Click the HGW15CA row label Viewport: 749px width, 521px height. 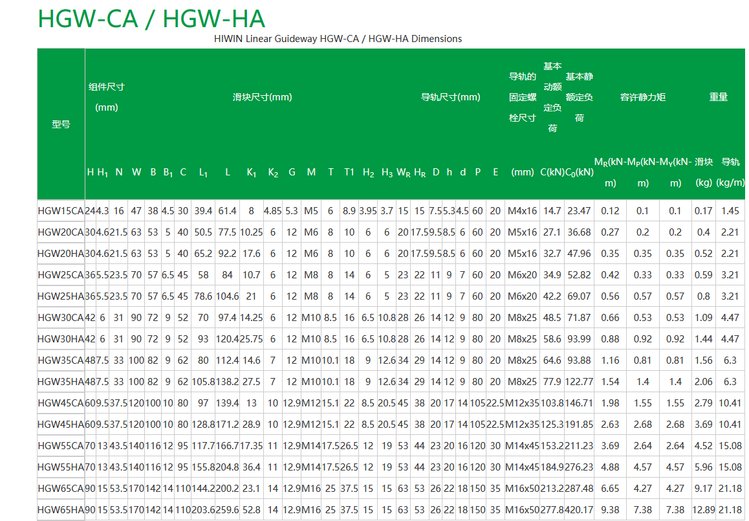click(x=60, y=211)
